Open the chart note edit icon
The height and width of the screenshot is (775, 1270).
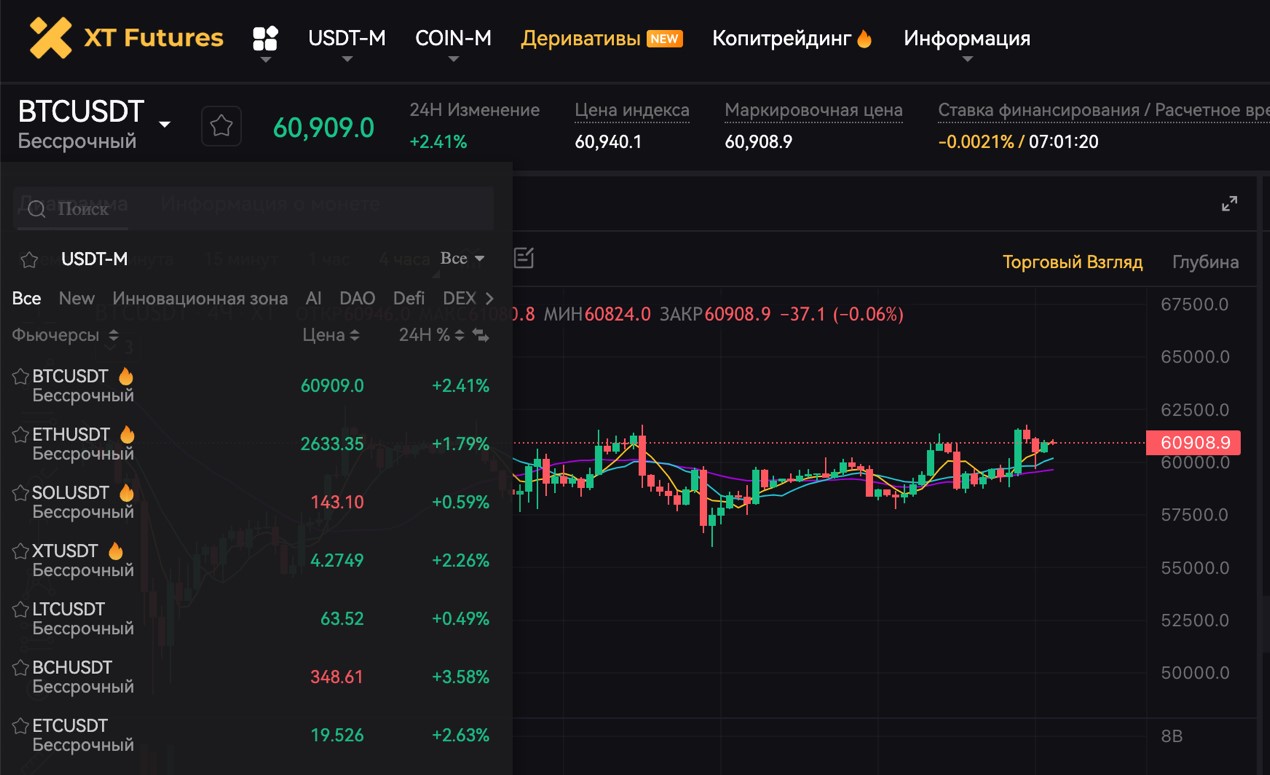coord(524,259)
